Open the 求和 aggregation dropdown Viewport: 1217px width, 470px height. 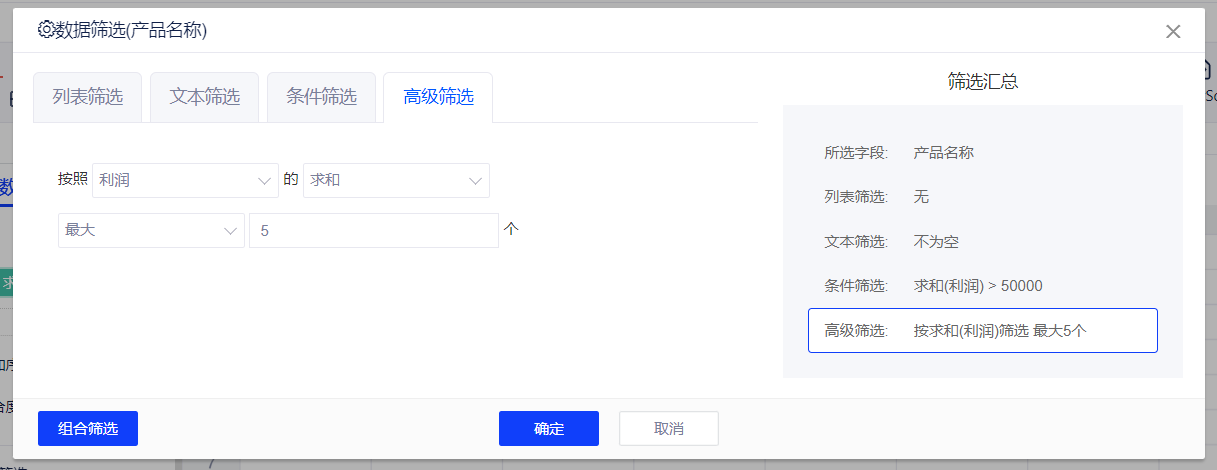point(396,181)
